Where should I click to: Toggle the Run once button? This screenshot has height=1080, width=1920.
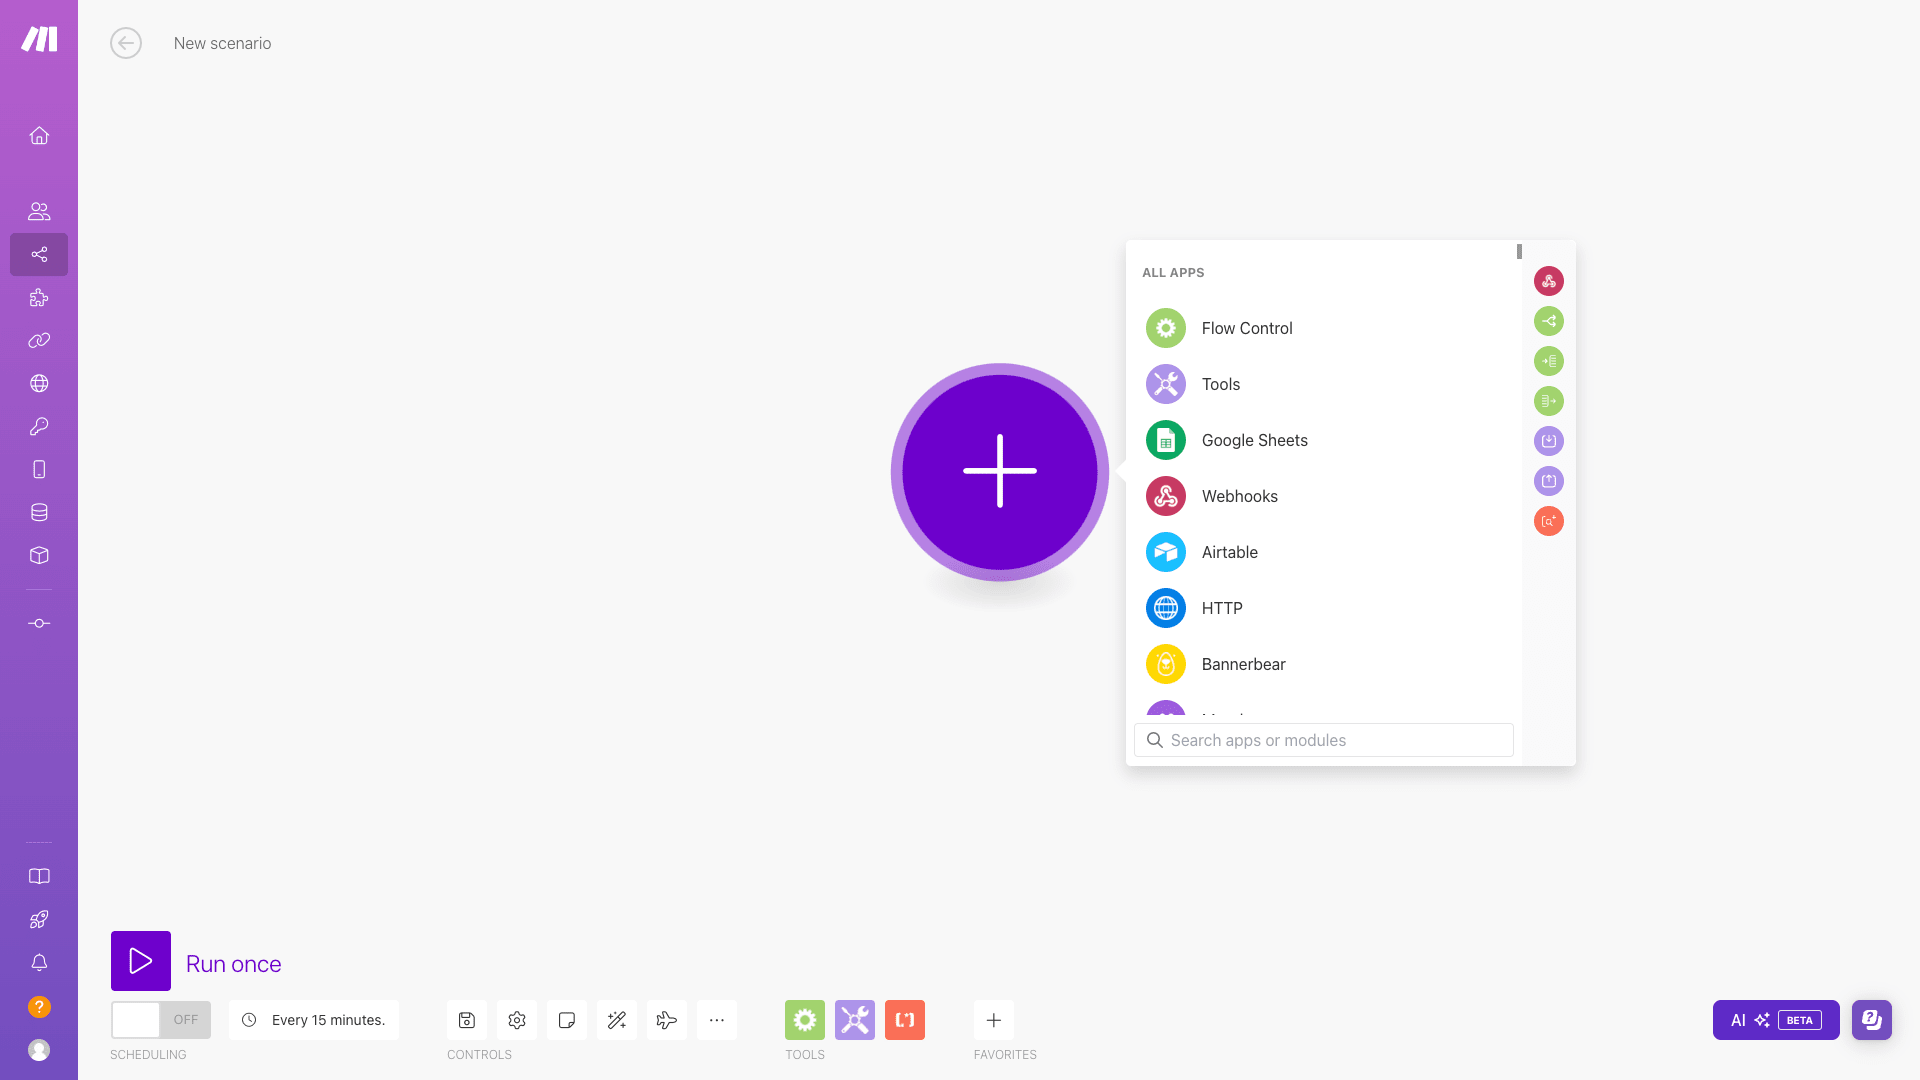pos(141,963)
